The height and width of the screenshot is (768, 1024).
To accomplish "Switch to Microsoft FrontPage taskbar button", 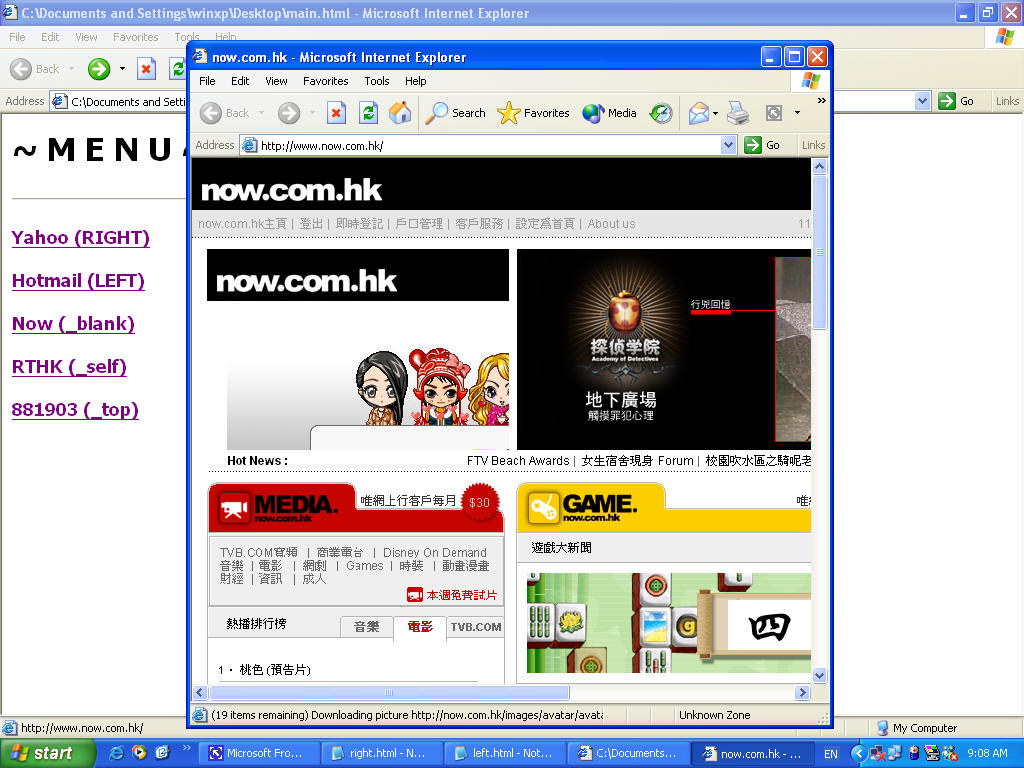I will click(259, 754).
